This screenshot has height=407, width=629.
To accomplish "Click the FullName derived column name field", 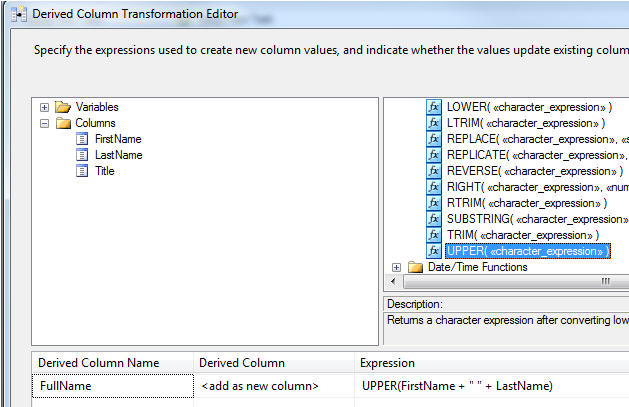I will [112, 386].
